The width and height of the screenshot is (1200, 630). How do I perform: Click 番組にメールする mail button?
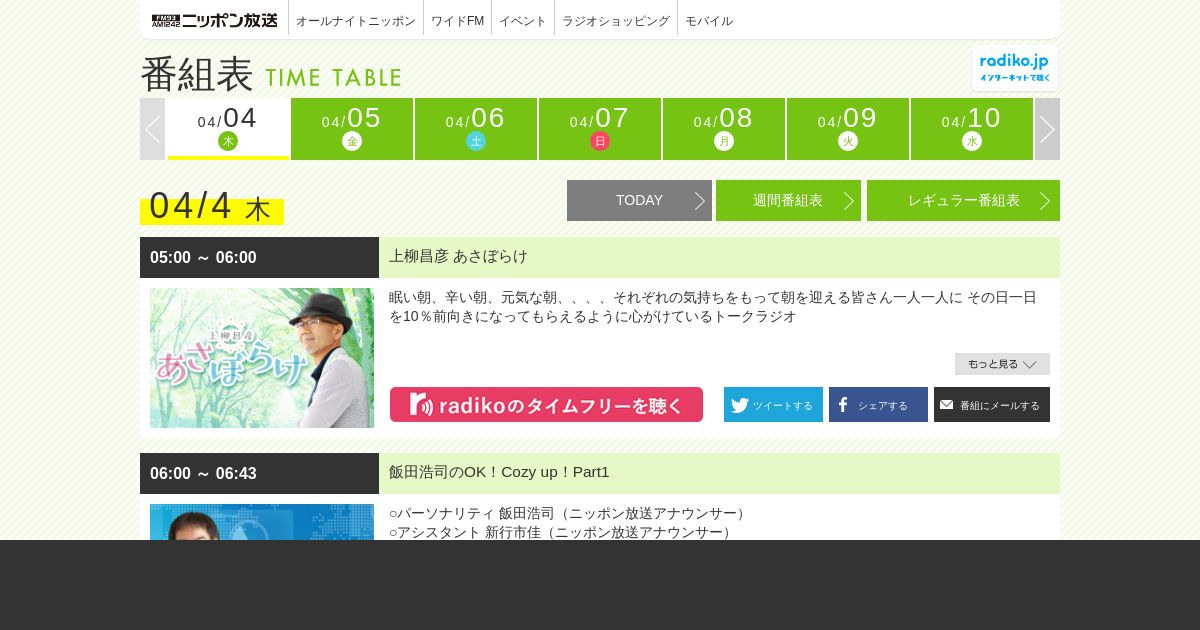[992, 404]
